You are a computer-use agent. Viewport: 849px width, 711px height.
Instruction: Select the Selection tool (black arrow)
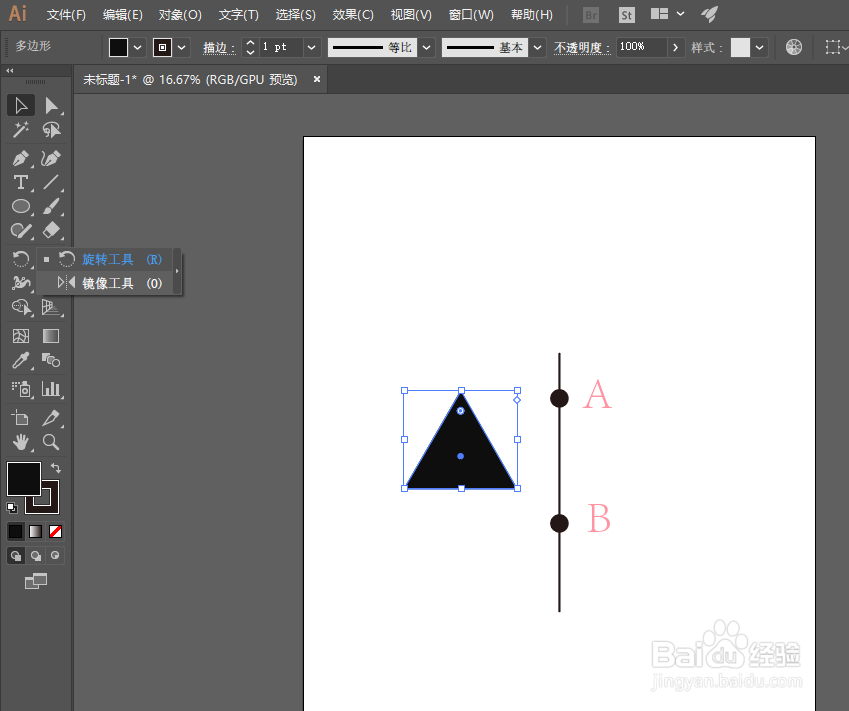pos(21,105)
